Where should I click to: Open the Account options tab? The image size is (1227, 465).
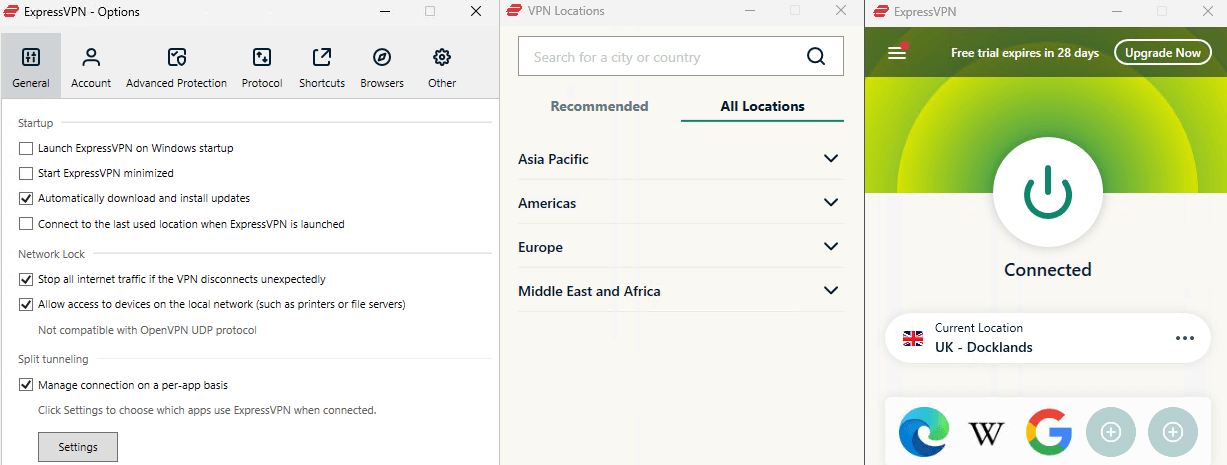click(x=91, y=66)
